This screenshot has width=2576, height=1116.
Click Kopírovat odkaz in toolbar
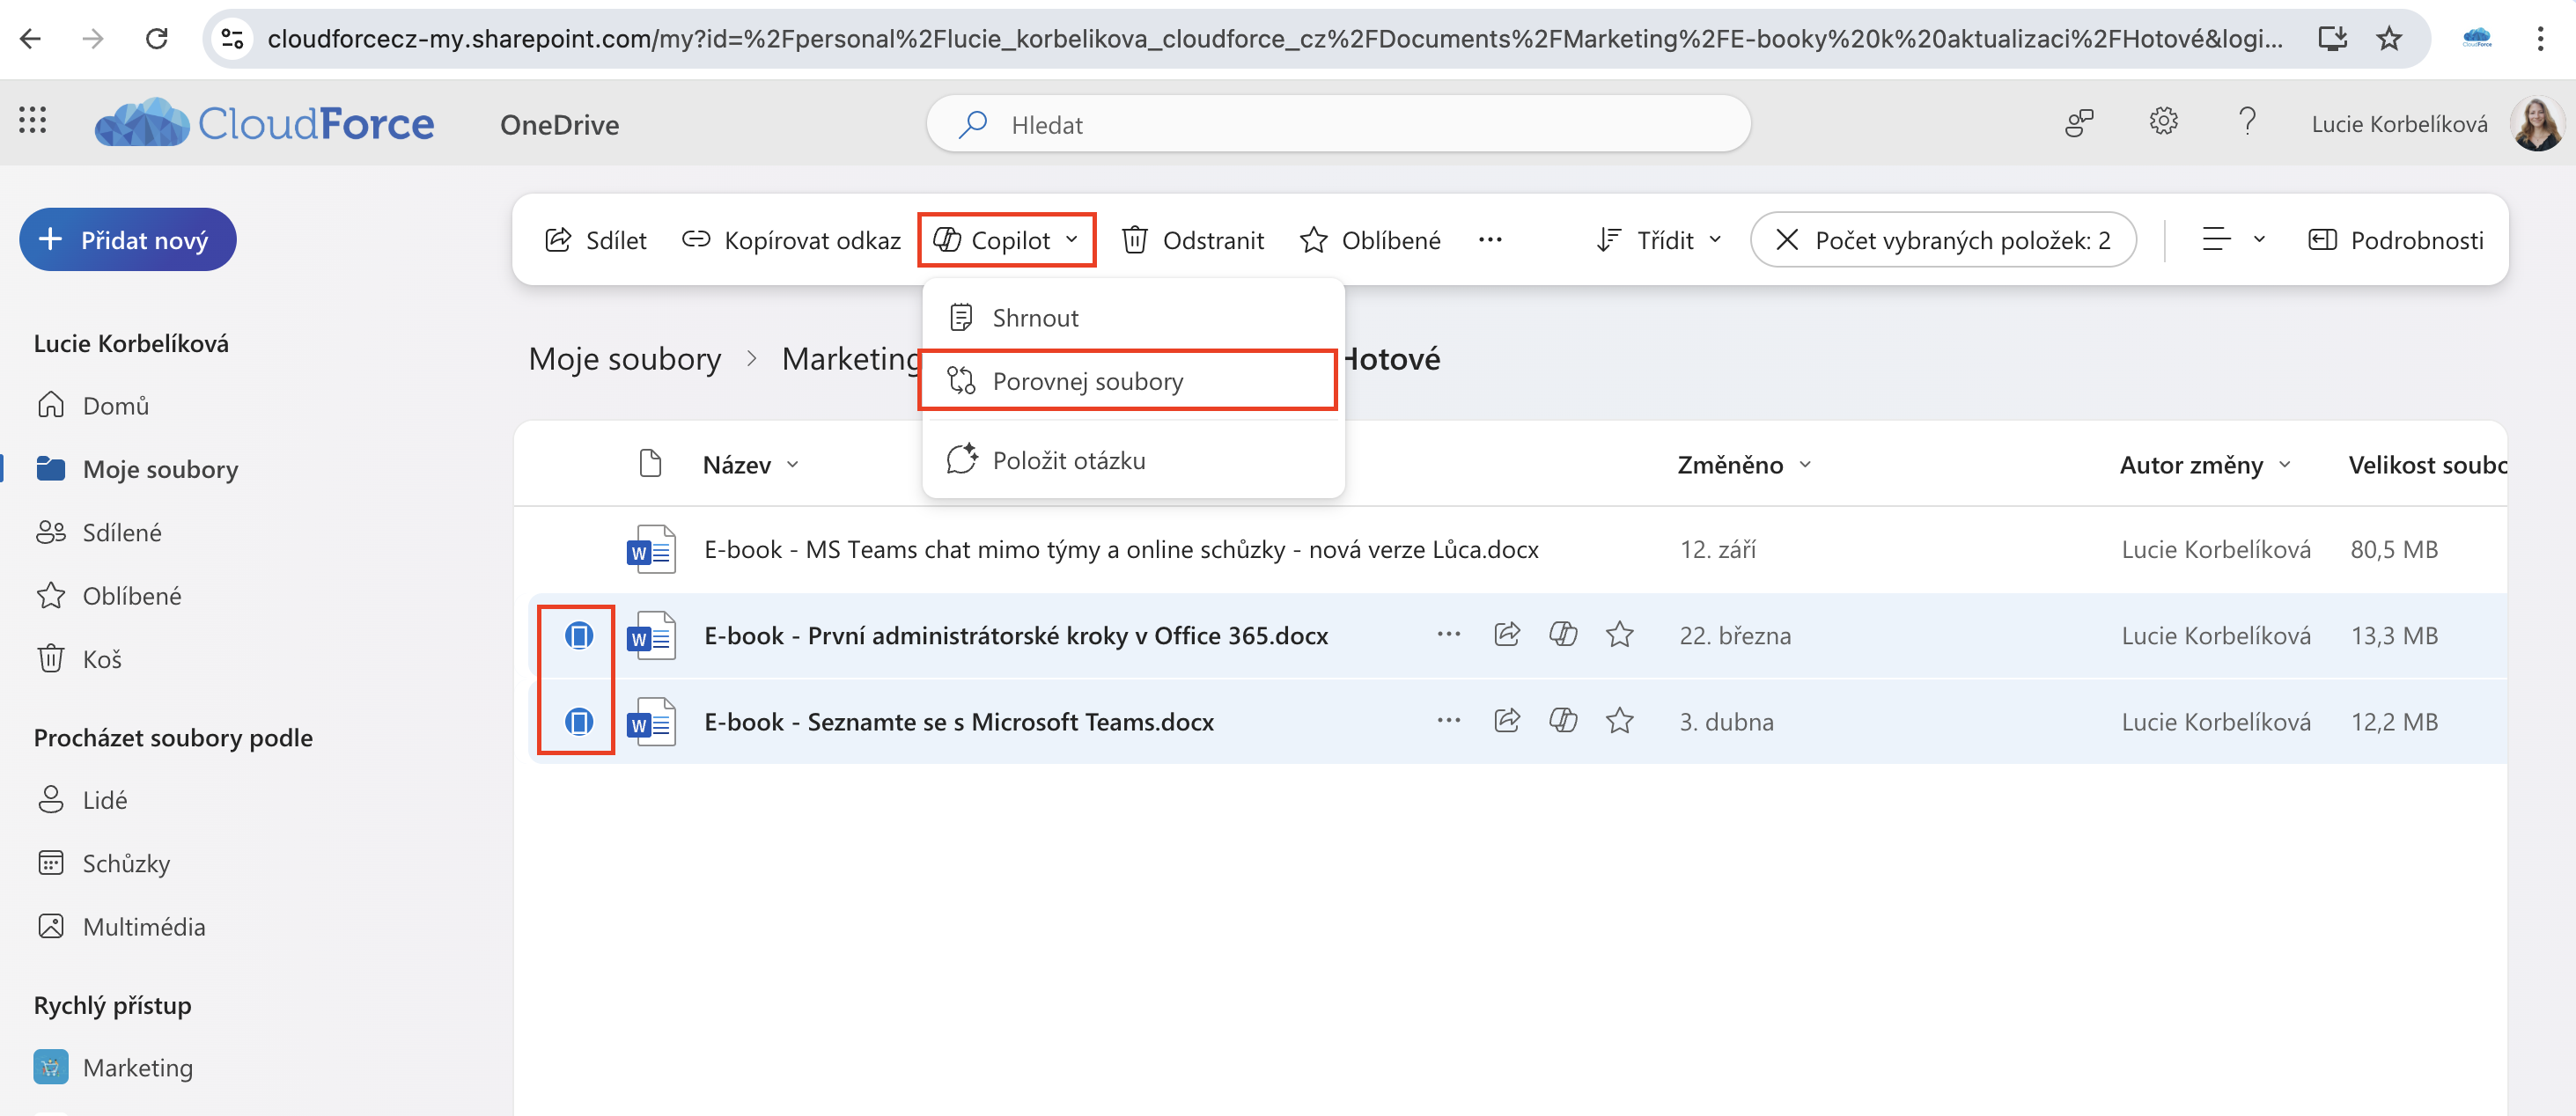pos(791,240)
